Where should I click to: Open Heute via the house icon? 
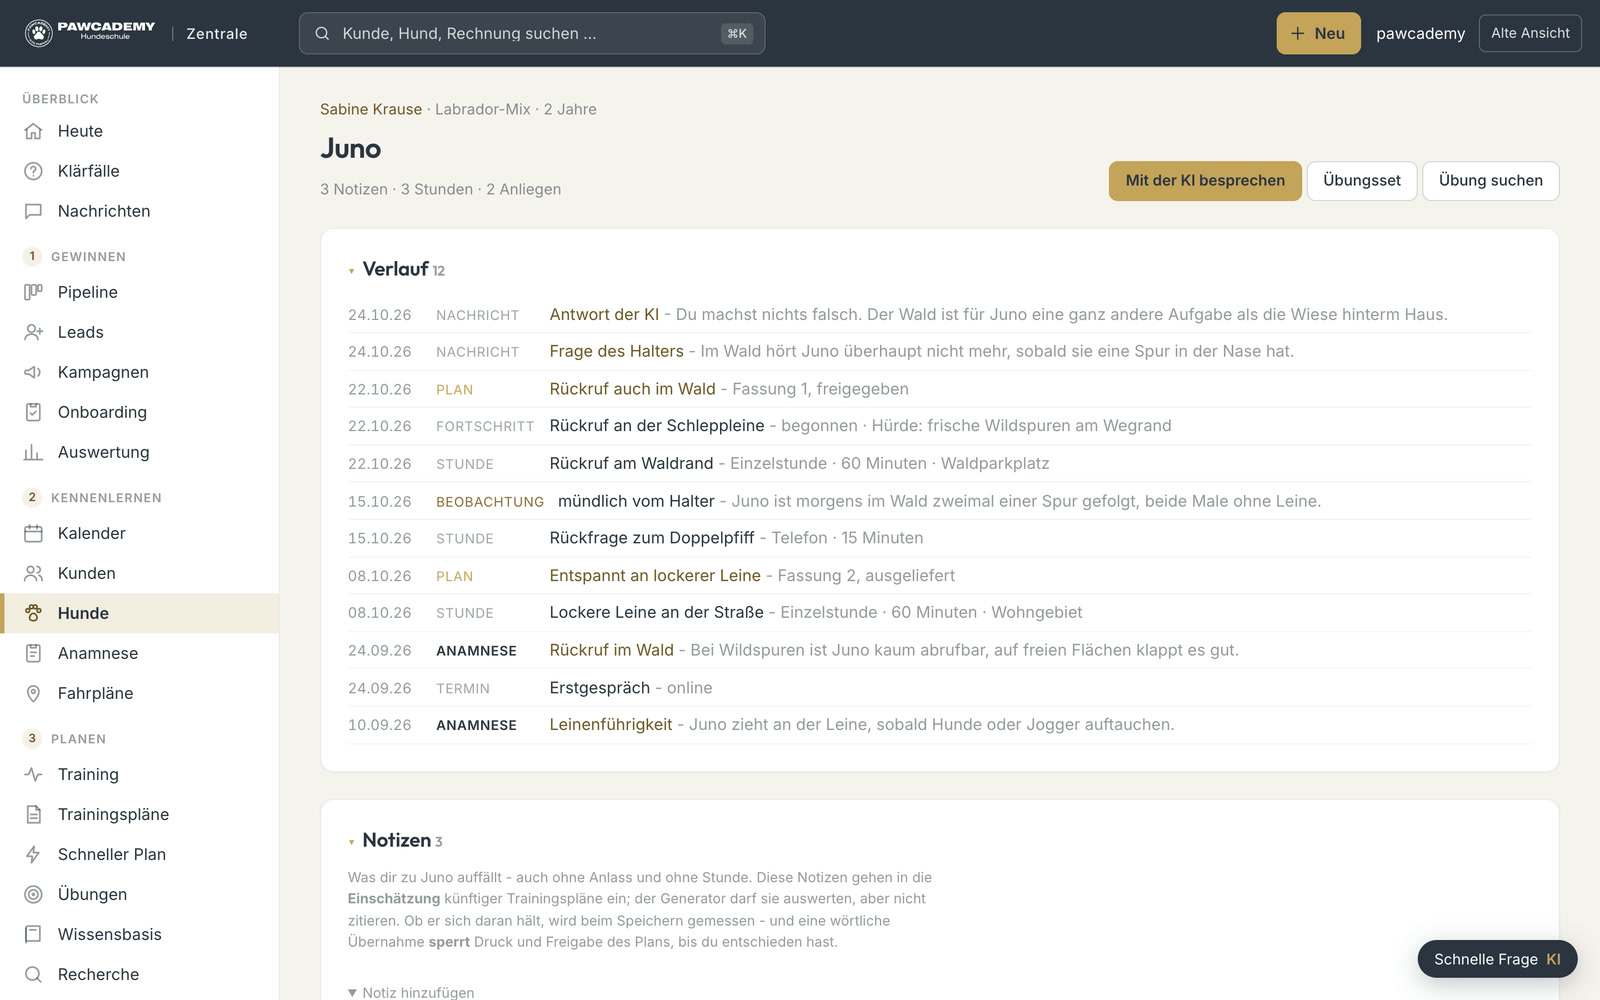[33, 131]
